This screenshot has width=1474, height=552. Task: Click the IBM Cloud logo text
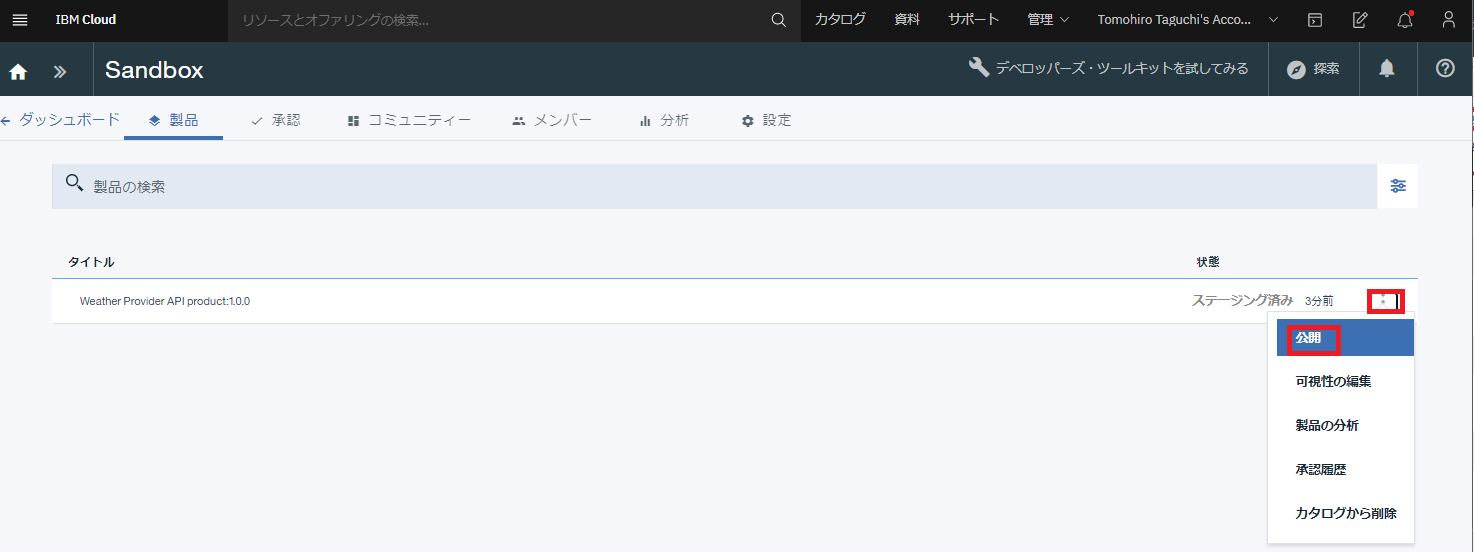(x=86, y=20)
